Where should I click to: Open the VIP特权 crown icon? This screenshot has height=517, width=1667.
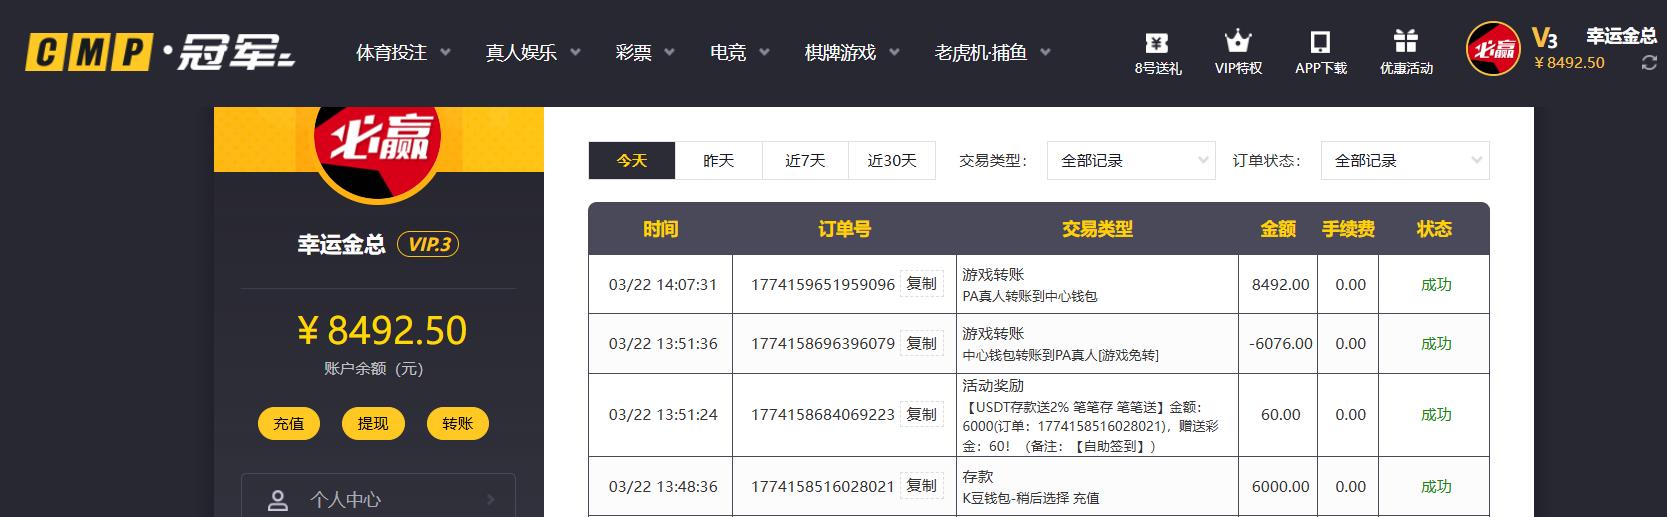coord(1238,43)
